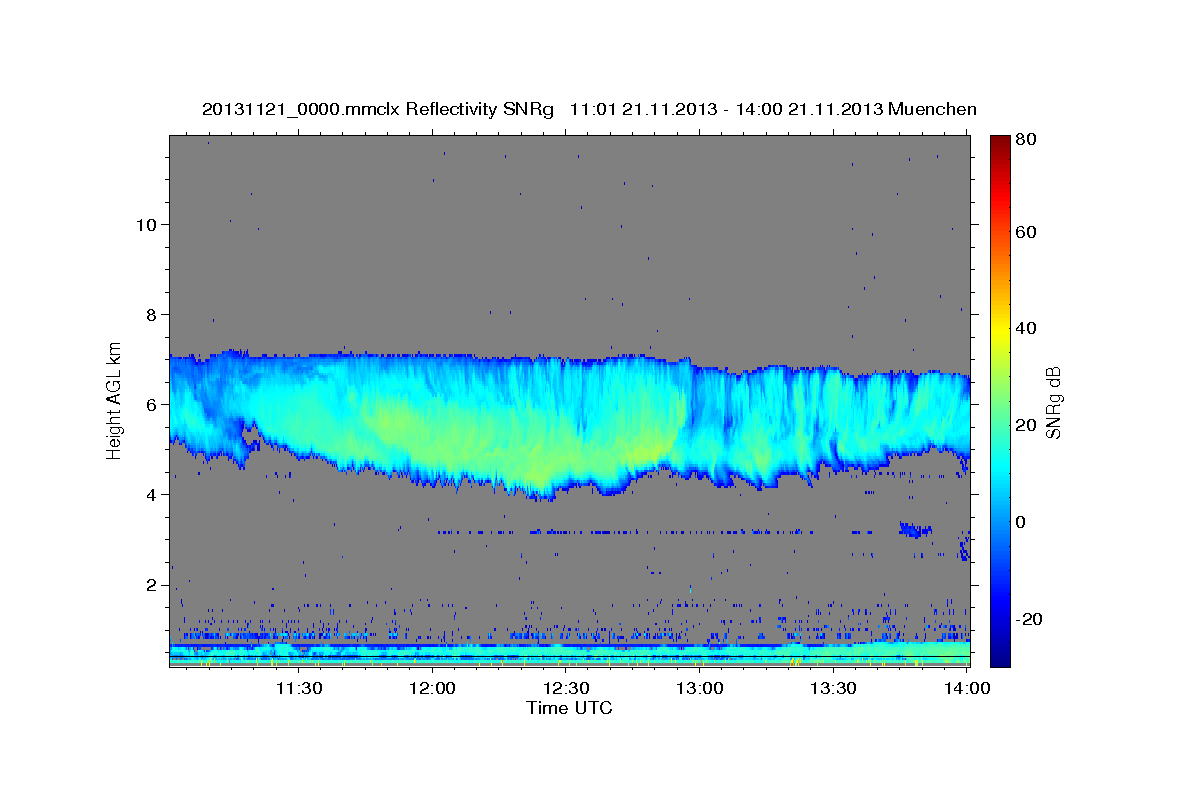Click the height tick label 2
The width and height of the screenshot is (1200, 800).
pos(152,584)
